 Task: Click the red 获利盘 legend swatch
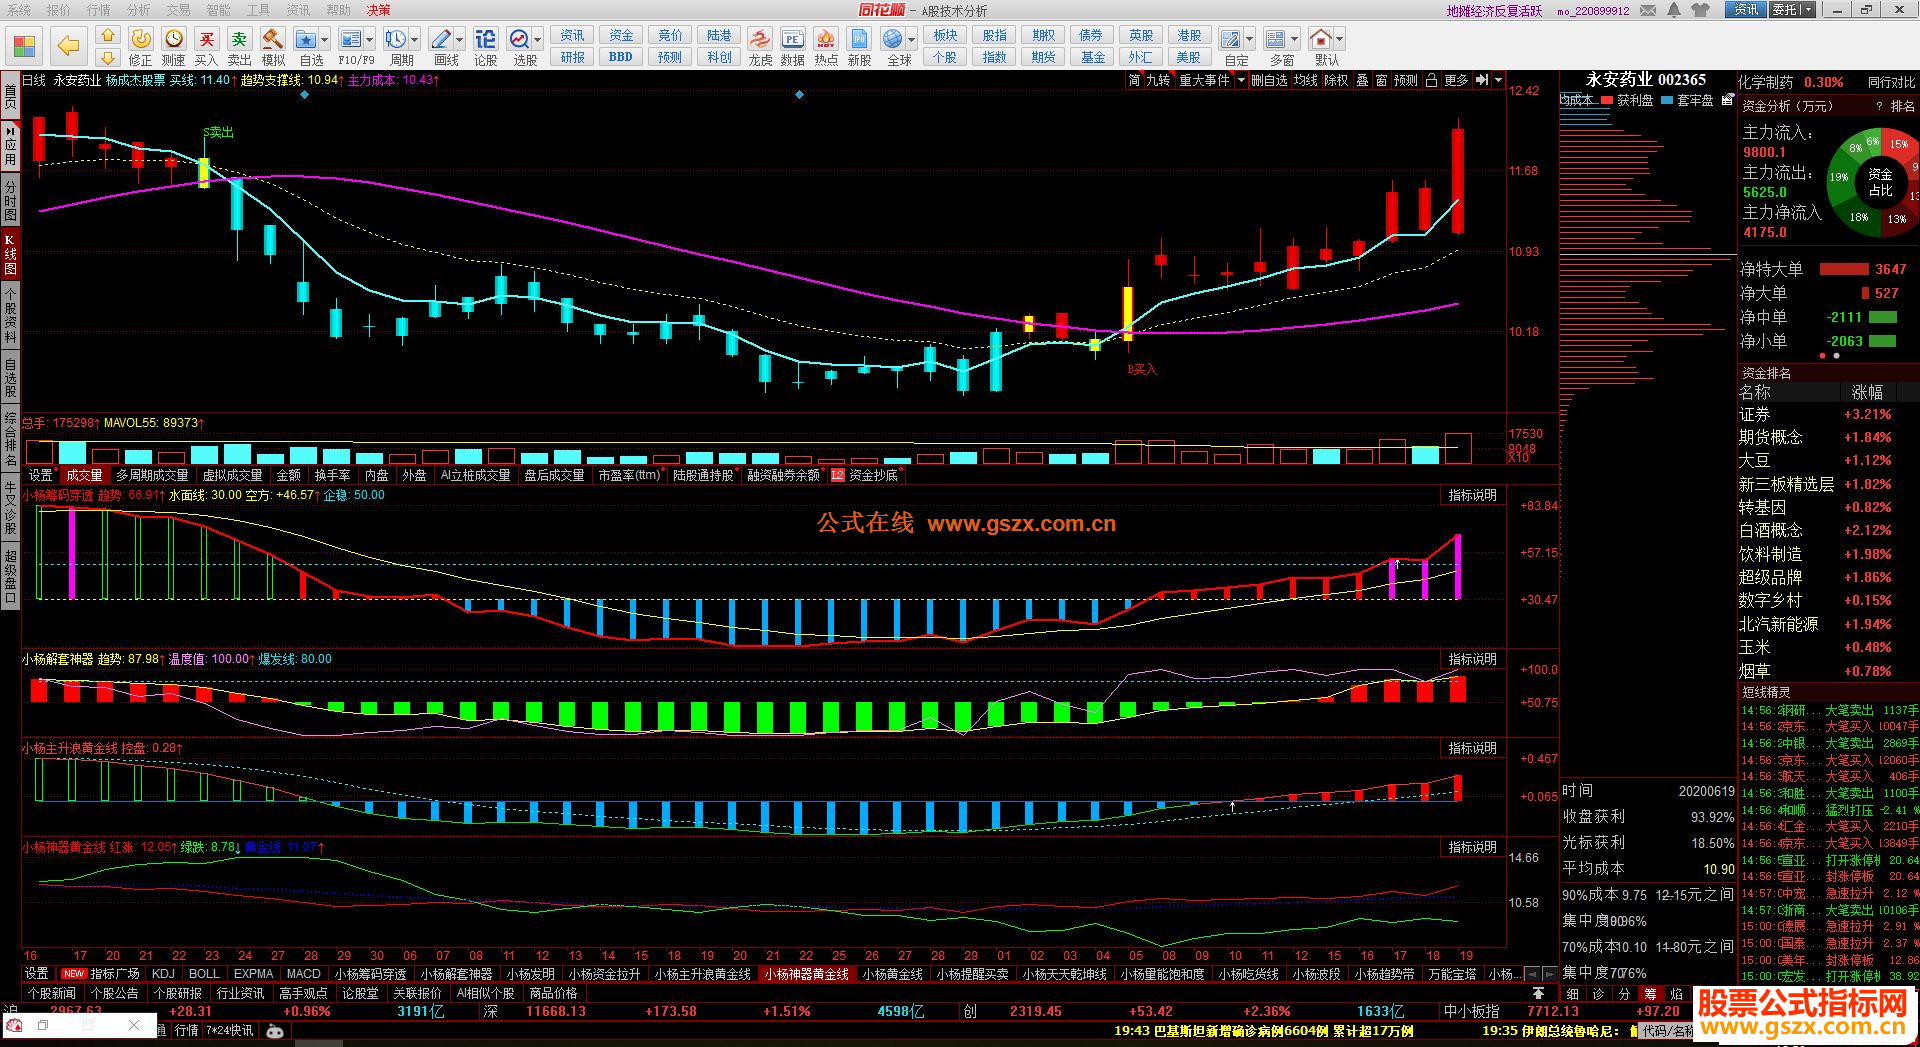1606,100
